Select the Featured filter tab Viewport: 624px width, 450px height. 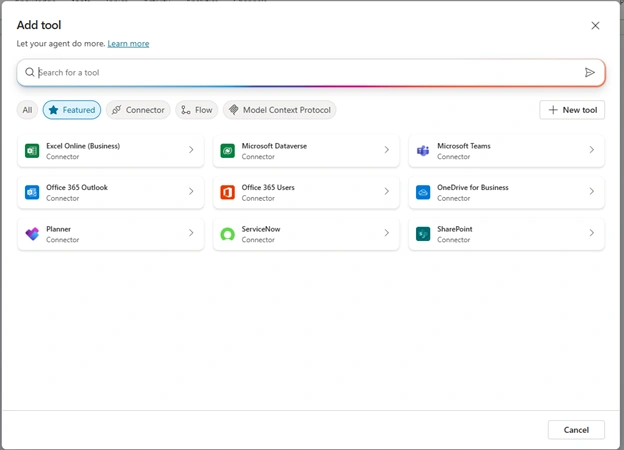(72, 110)
